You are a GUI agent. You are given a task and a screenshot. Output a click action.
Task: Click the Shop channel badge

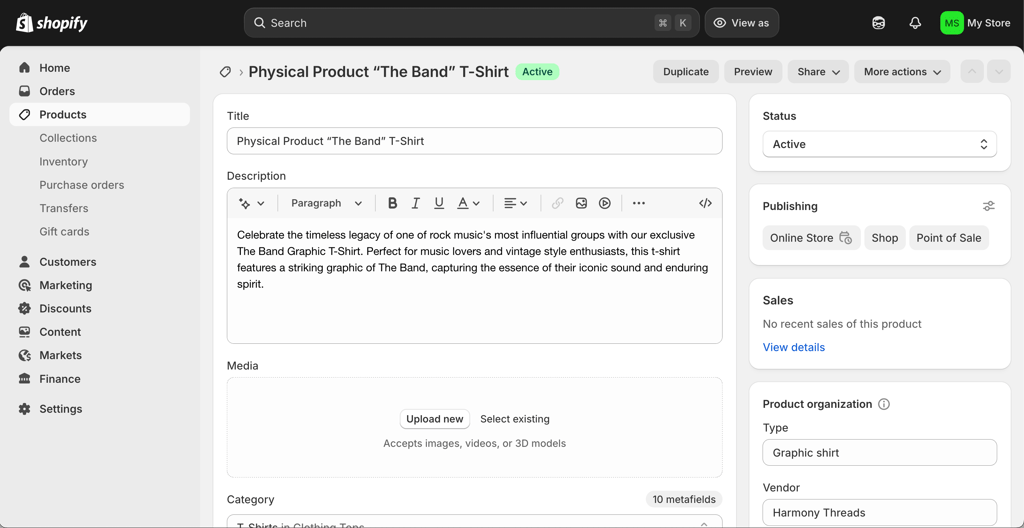pos(885,238)
